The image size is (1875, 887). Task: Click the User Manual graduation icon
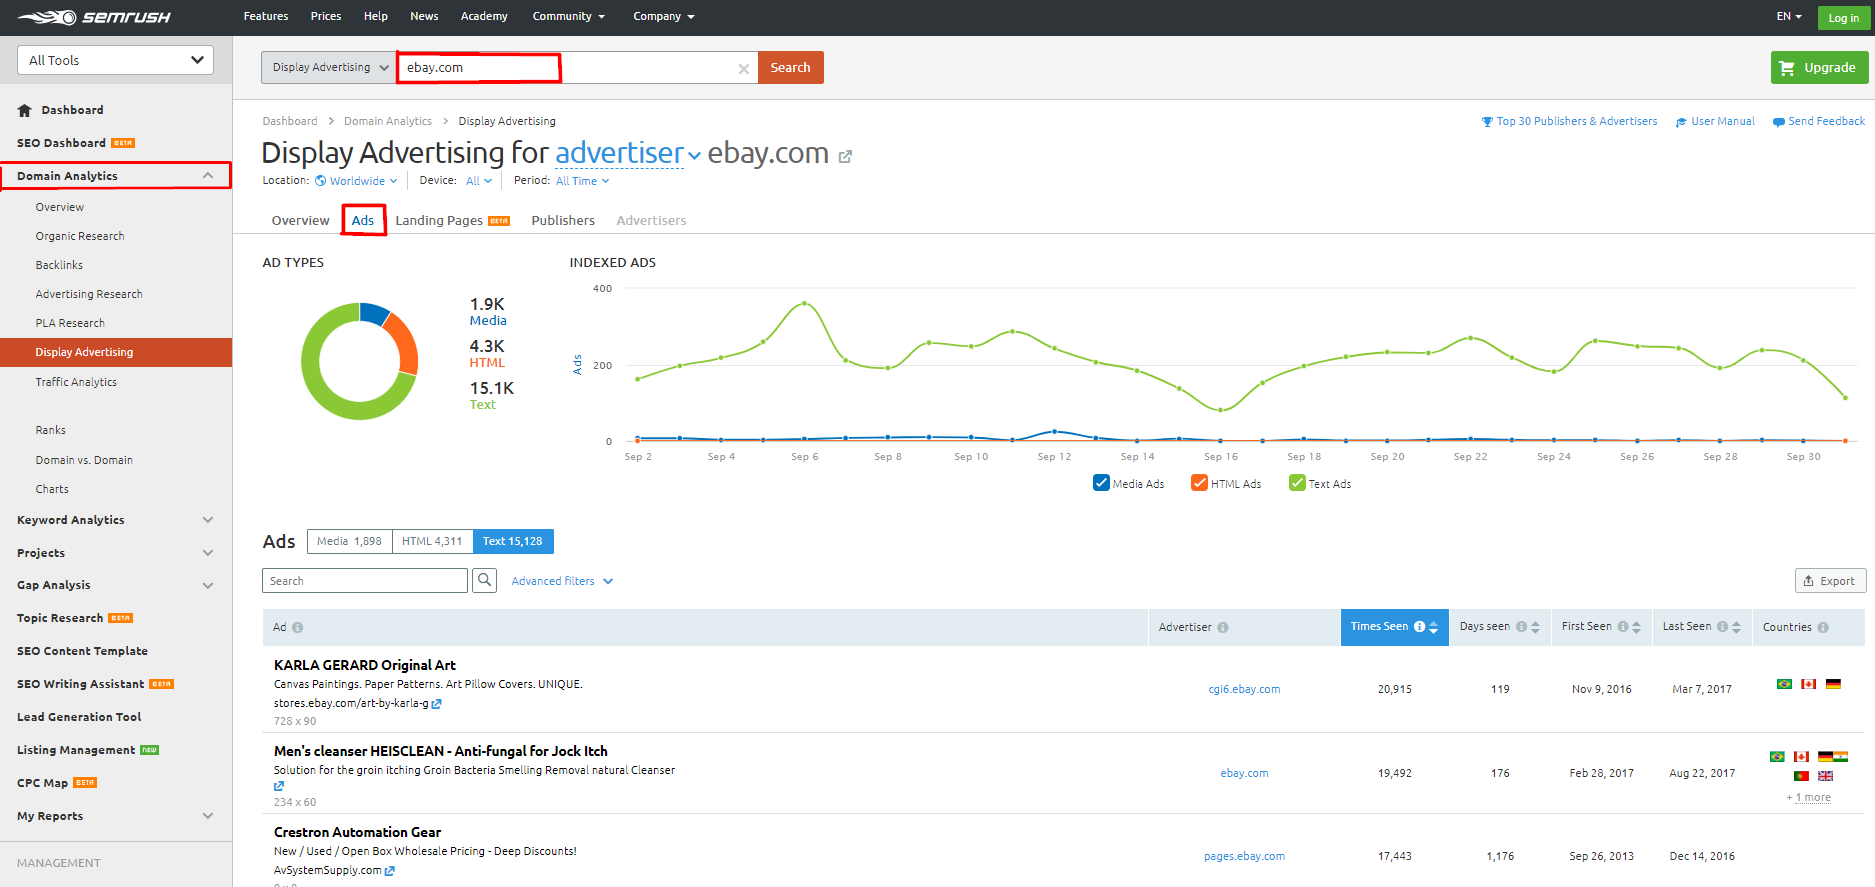pyautogui.click(x=1681, y=122)
